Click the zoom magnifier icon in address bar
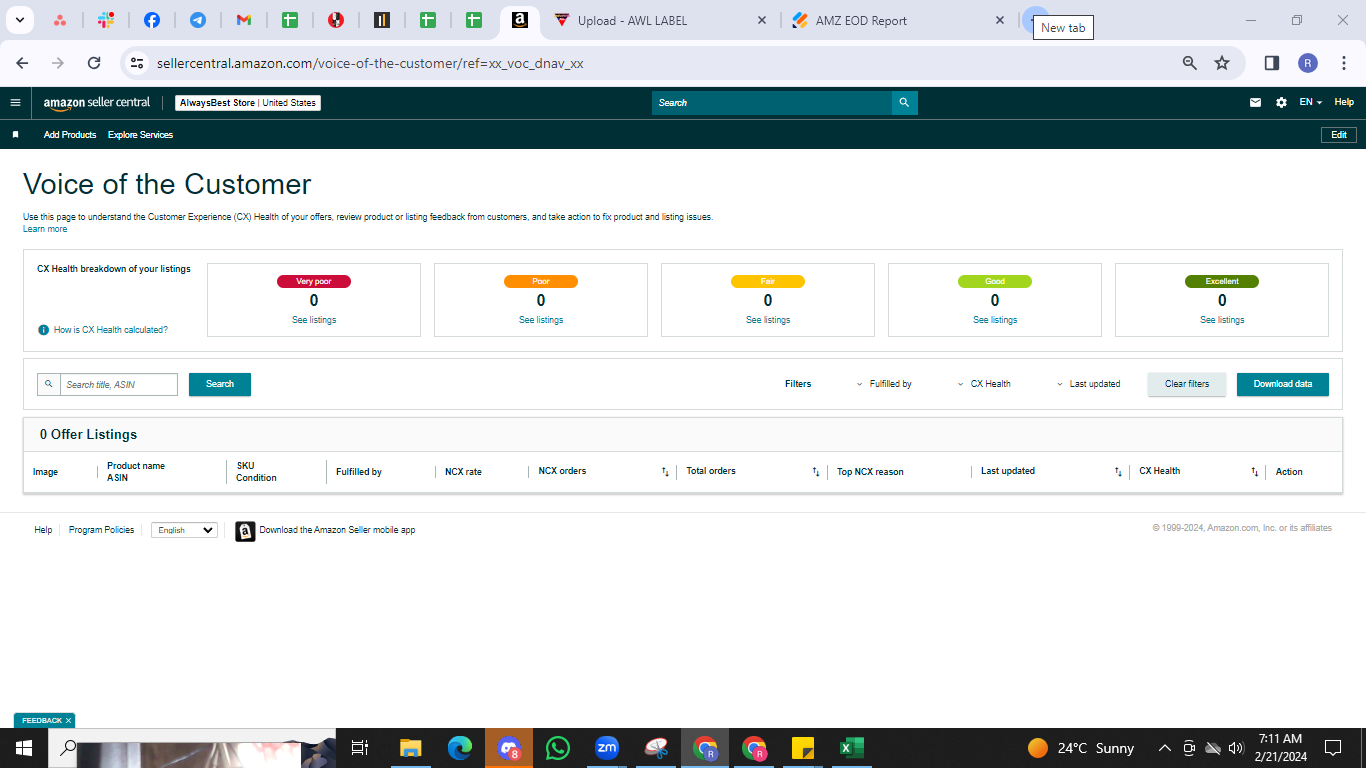Image resolution: width=1366 pixels, height=768 pixels. click(x=1189, y=63)
